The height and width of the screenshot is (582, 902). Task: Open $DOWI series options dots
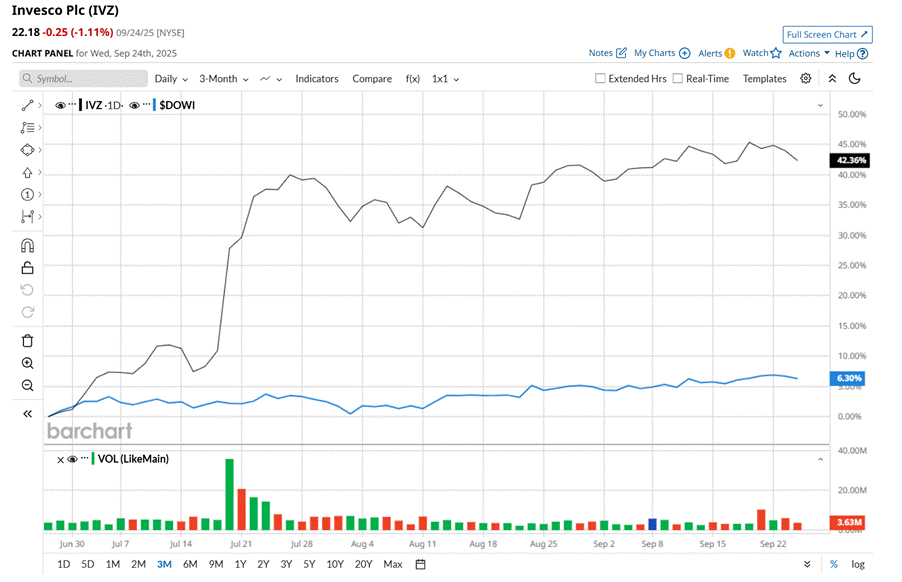tap(147, 105)
